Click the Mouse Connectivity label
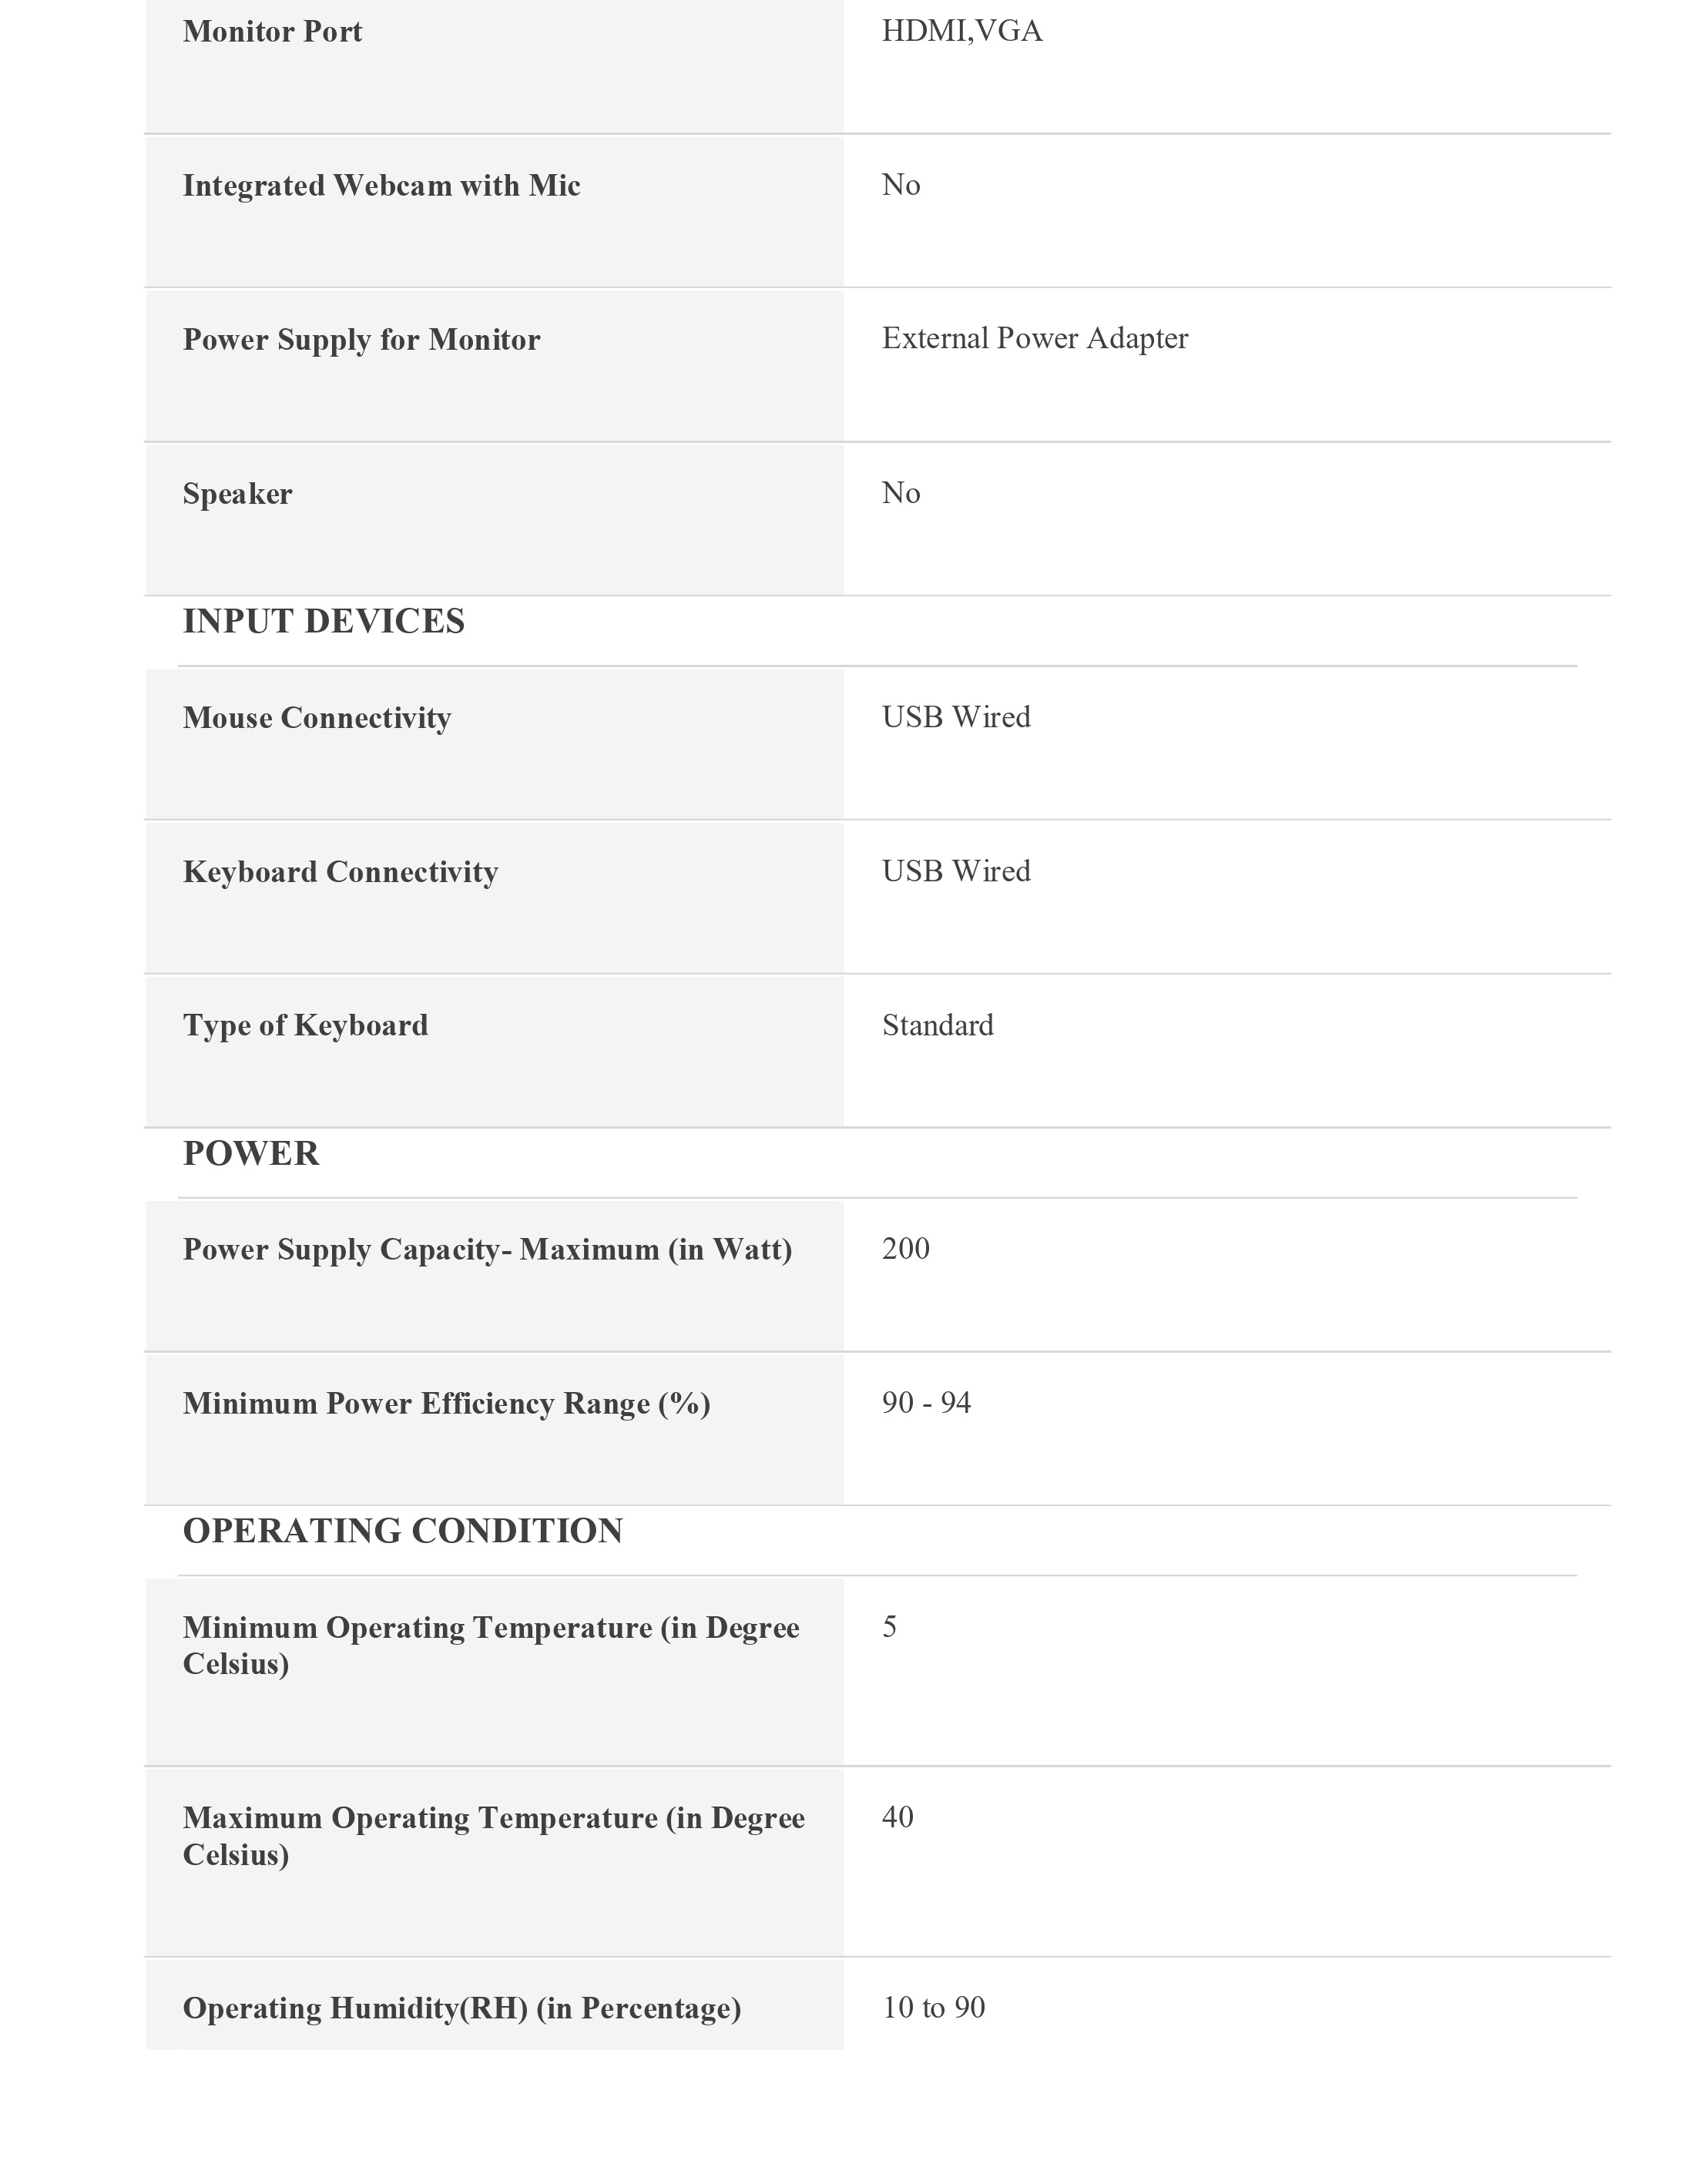 (316, 718)
